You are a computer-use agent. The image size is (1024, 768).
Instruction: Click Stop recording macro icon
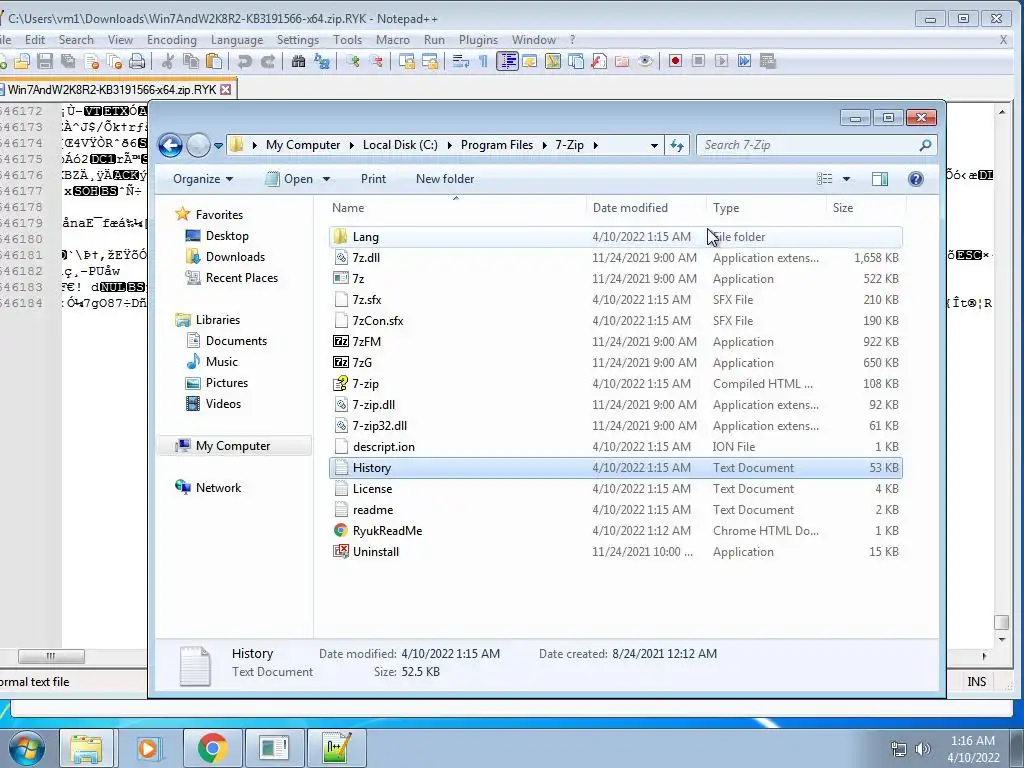(x=698, y=61)
